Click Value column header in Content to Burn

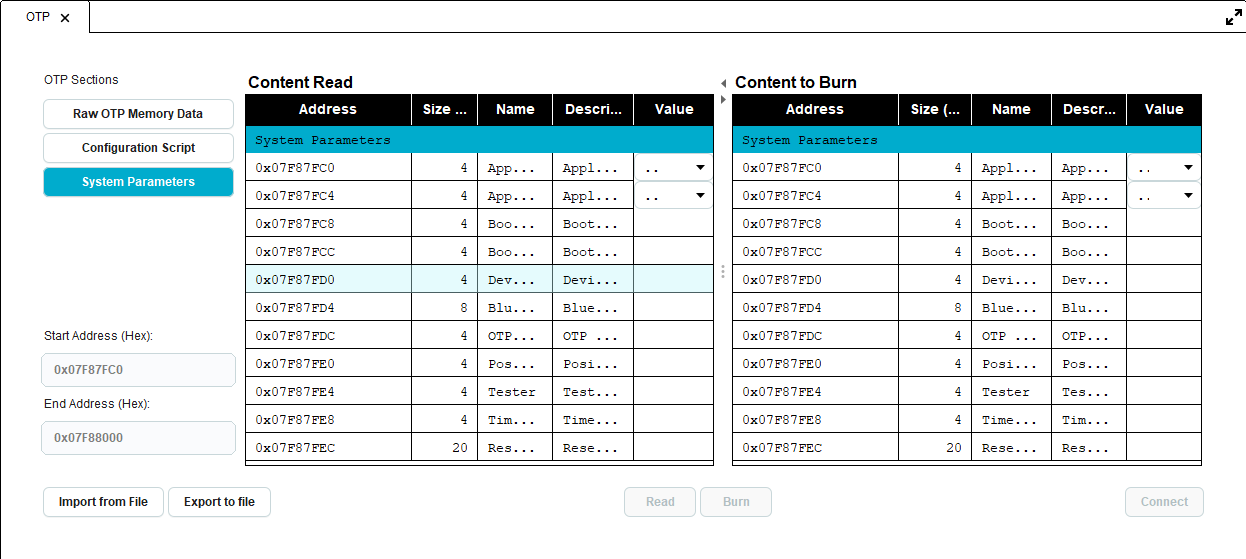pyautogui.click(x=1164, y=109)
